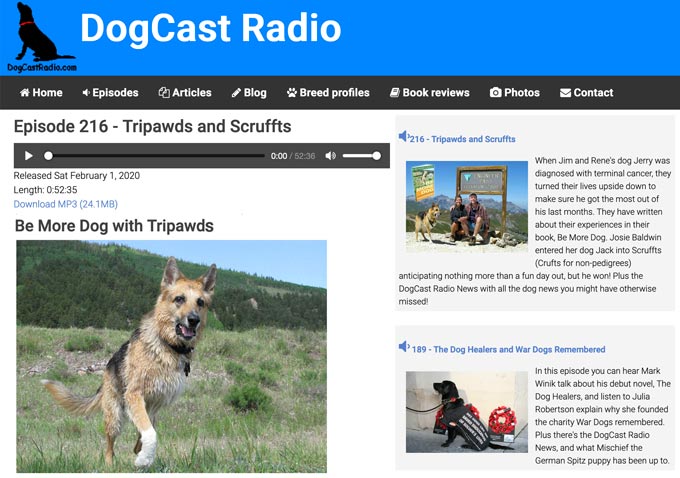Viewport: 680px width, 478px height.
Task: Click 'Episode 216 - Tripawds and Scruffts' heading
Action: pyautogui.click(x=153, y=127)
